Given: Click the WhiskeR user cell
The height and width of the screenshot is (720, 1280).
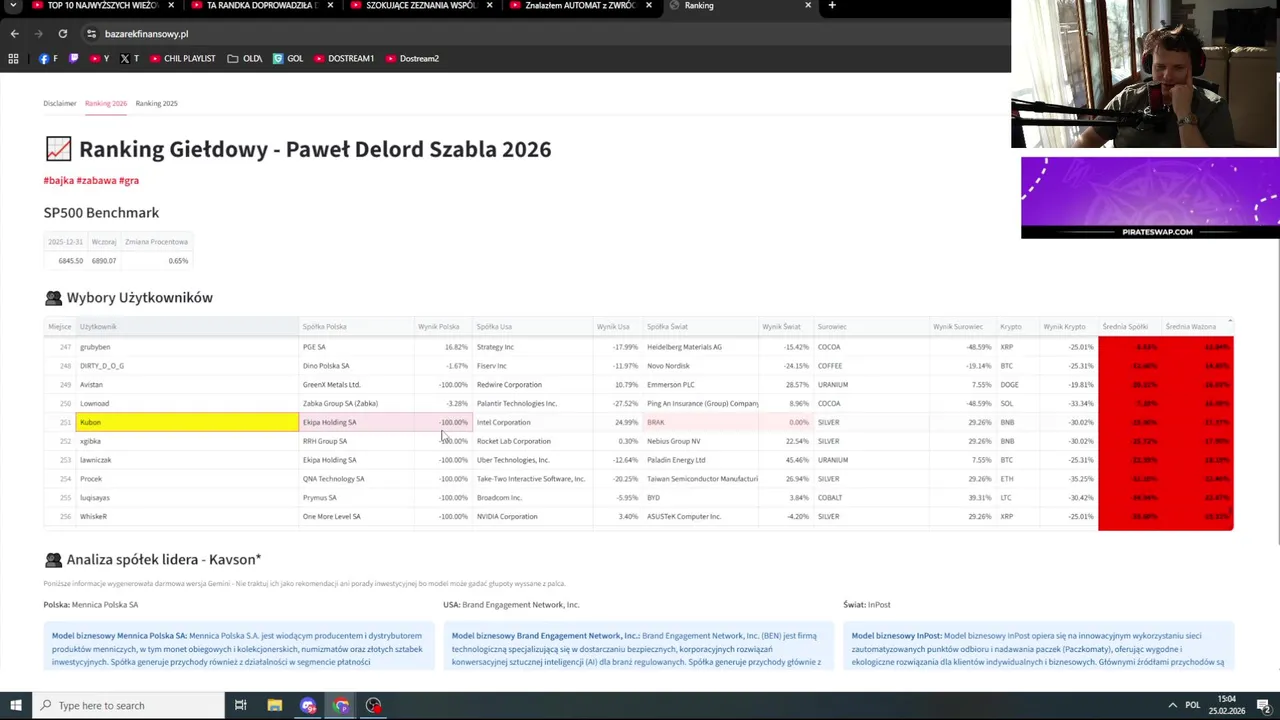Looking at the screenshot, I should coord(187,516).
